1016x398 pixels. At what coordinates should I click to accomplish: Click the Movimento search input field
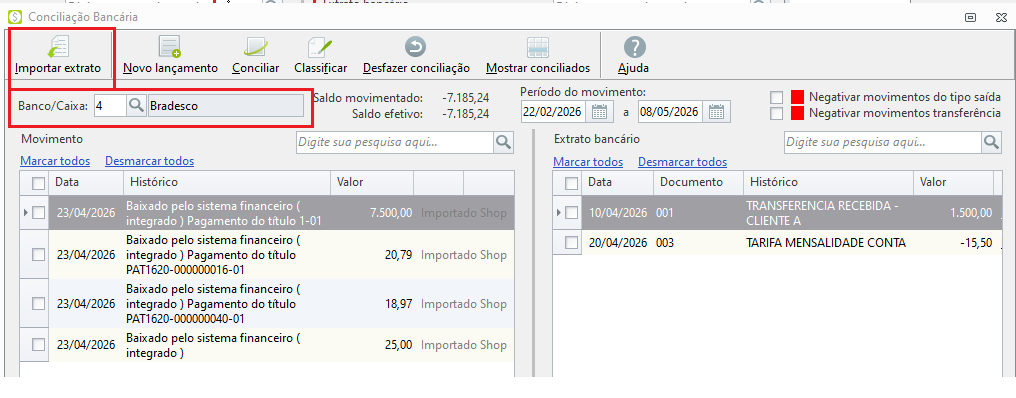pos(396,143)
